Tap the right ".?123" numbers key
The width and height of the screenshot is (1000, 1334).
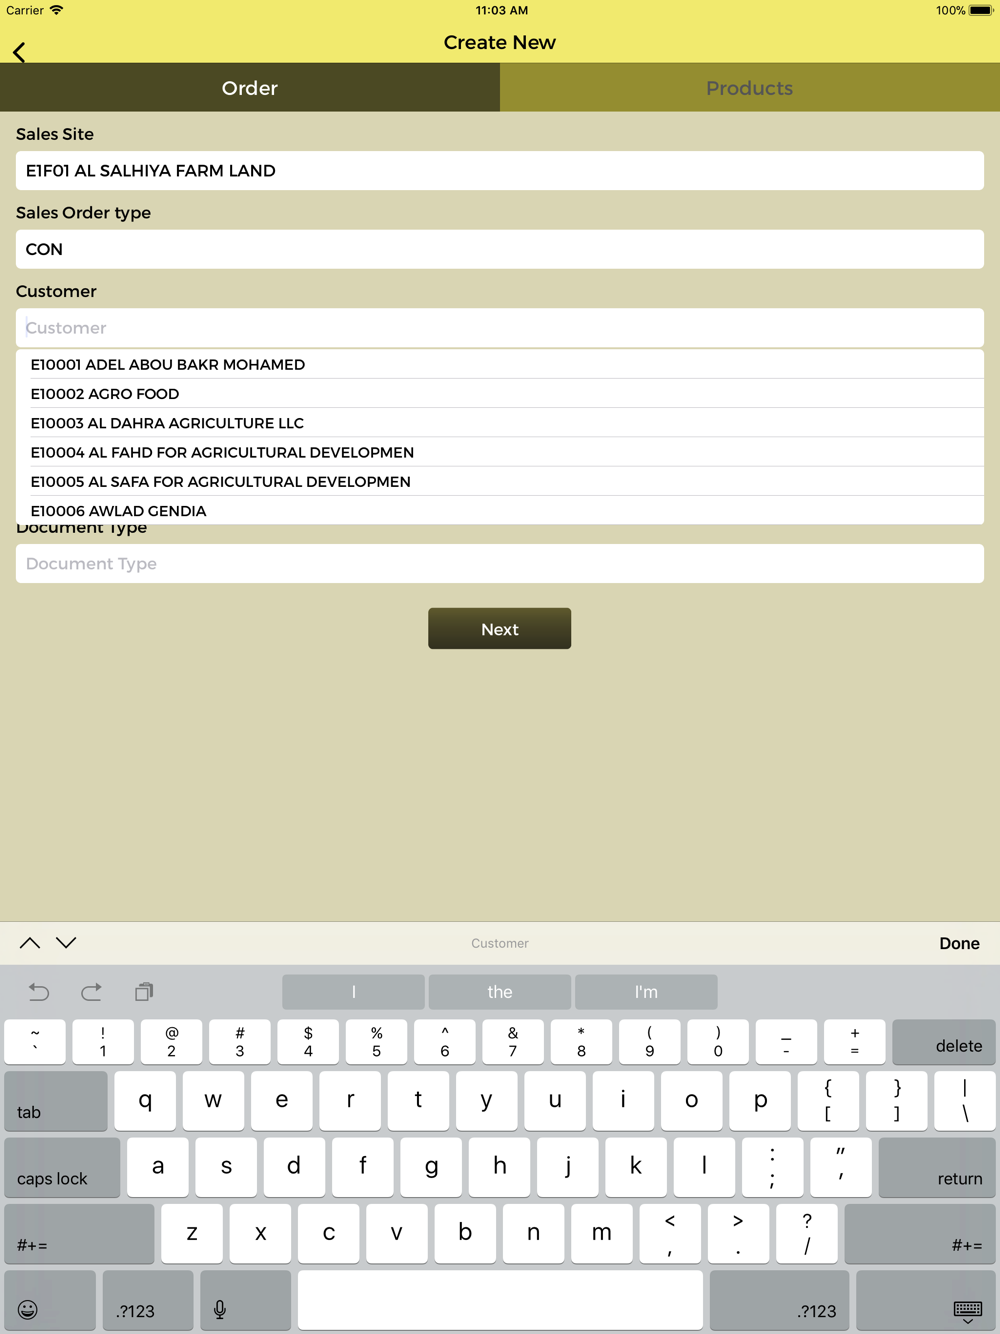click(779, 1301)
